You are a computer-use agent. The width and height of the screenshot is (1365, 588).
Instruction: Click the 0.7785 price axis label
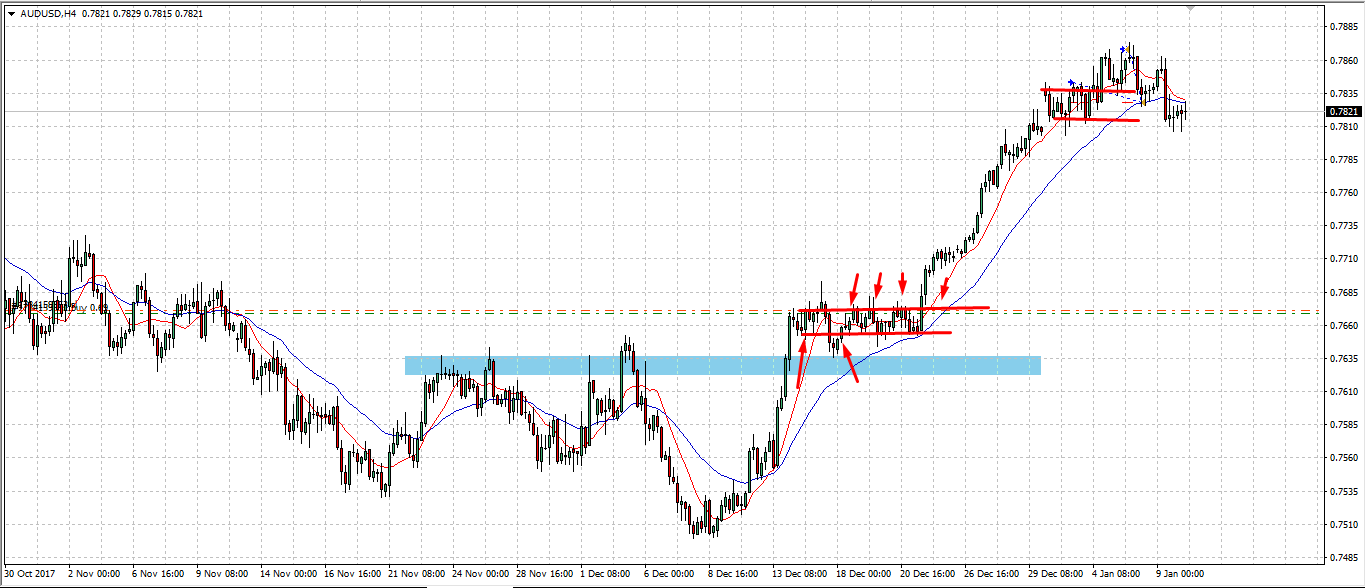pos(1346,160)
